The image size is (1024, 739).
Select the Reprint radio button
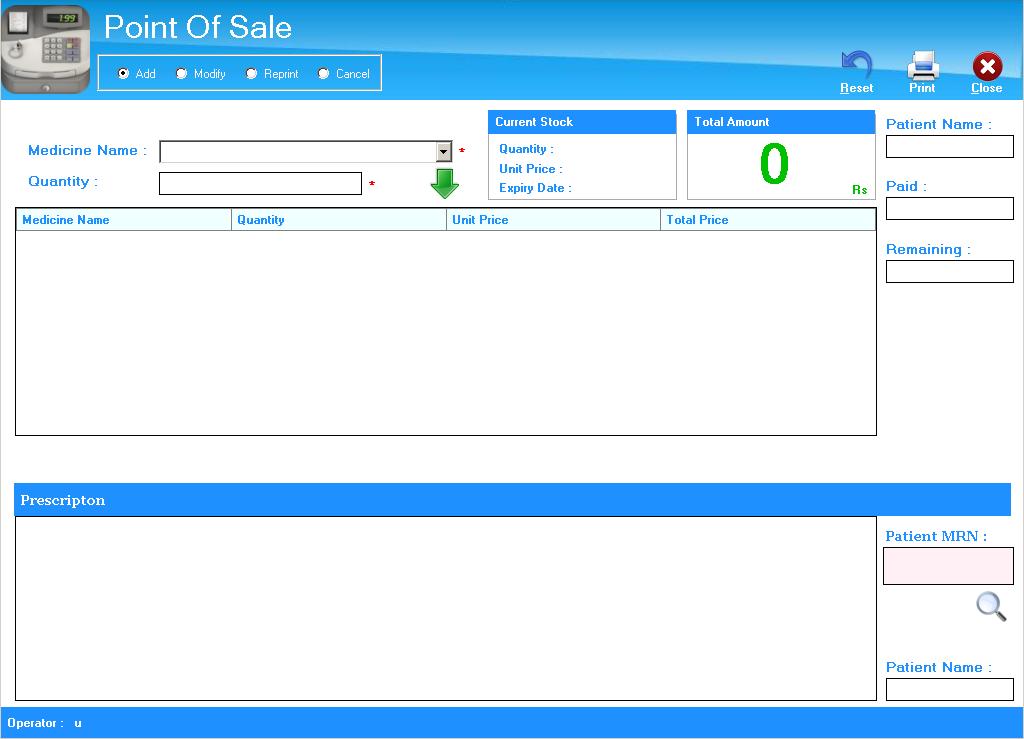[x=251, y=74]
